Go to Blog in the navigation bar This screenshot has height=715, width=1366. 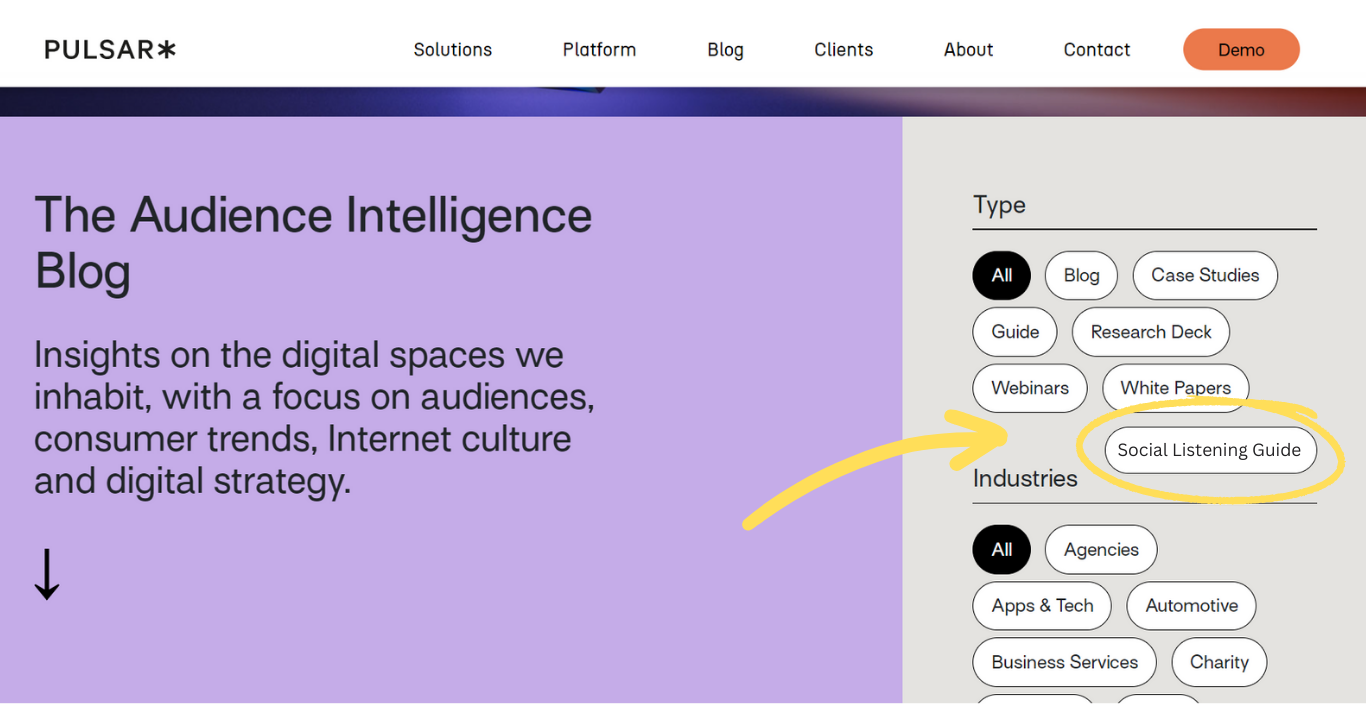pos(725,49)
